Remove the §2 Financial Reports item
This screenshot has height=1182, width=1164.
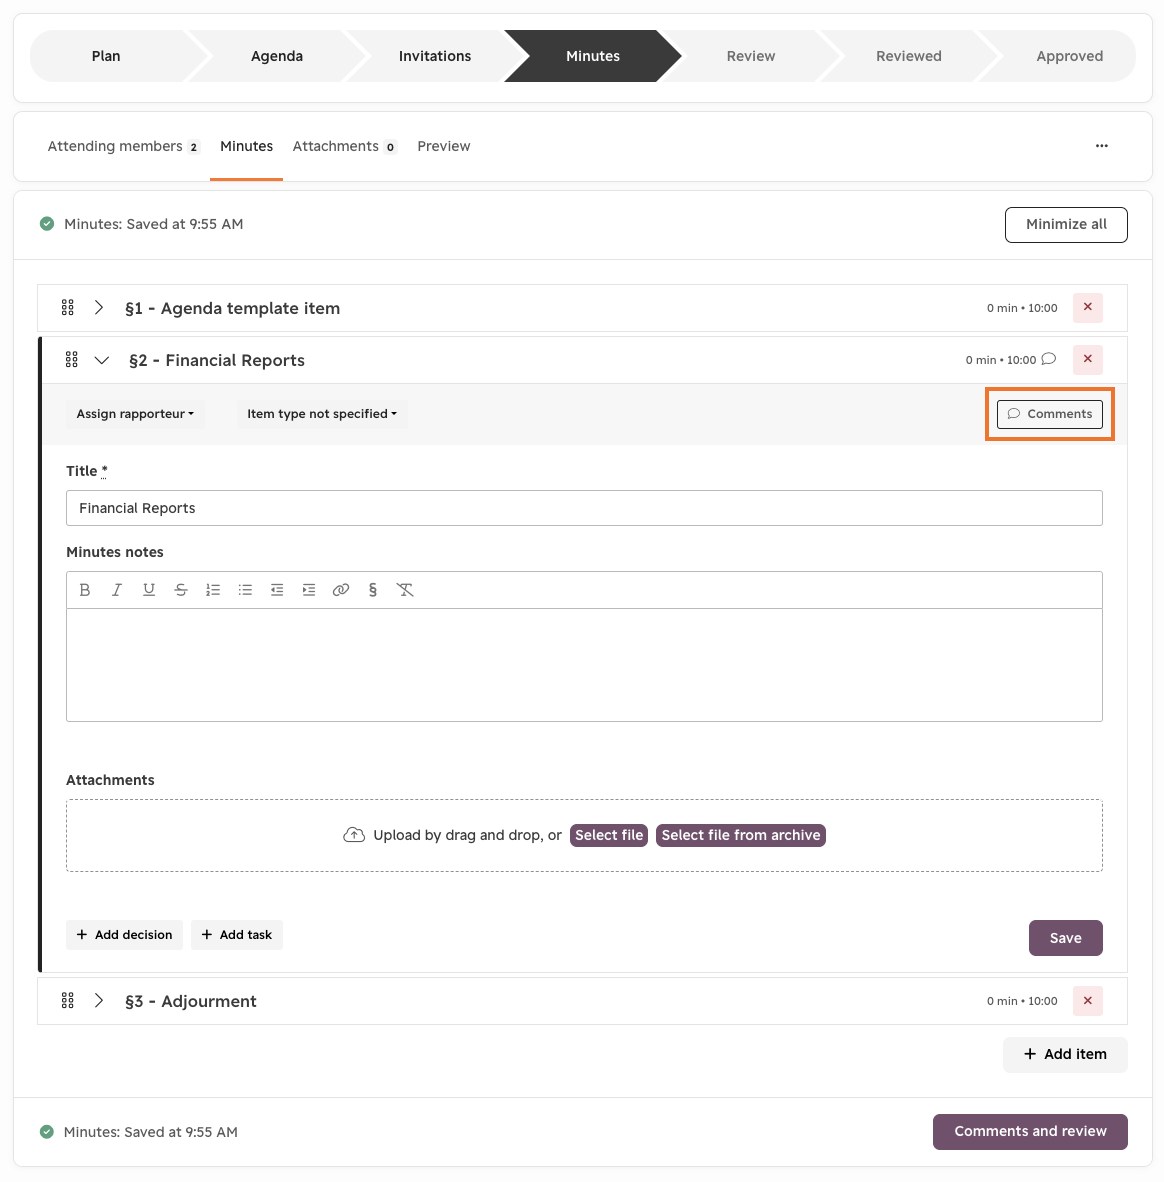tap(1087, 359)
